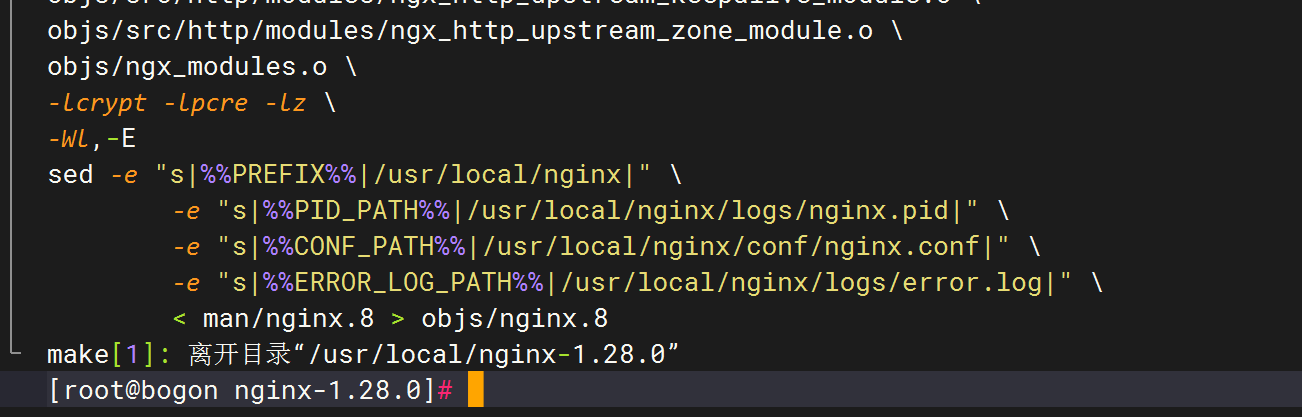Click the ngx_http_upstream_zone_module.o line
The height and width of the screenshot is (417, 1302).
pos(475,31)
